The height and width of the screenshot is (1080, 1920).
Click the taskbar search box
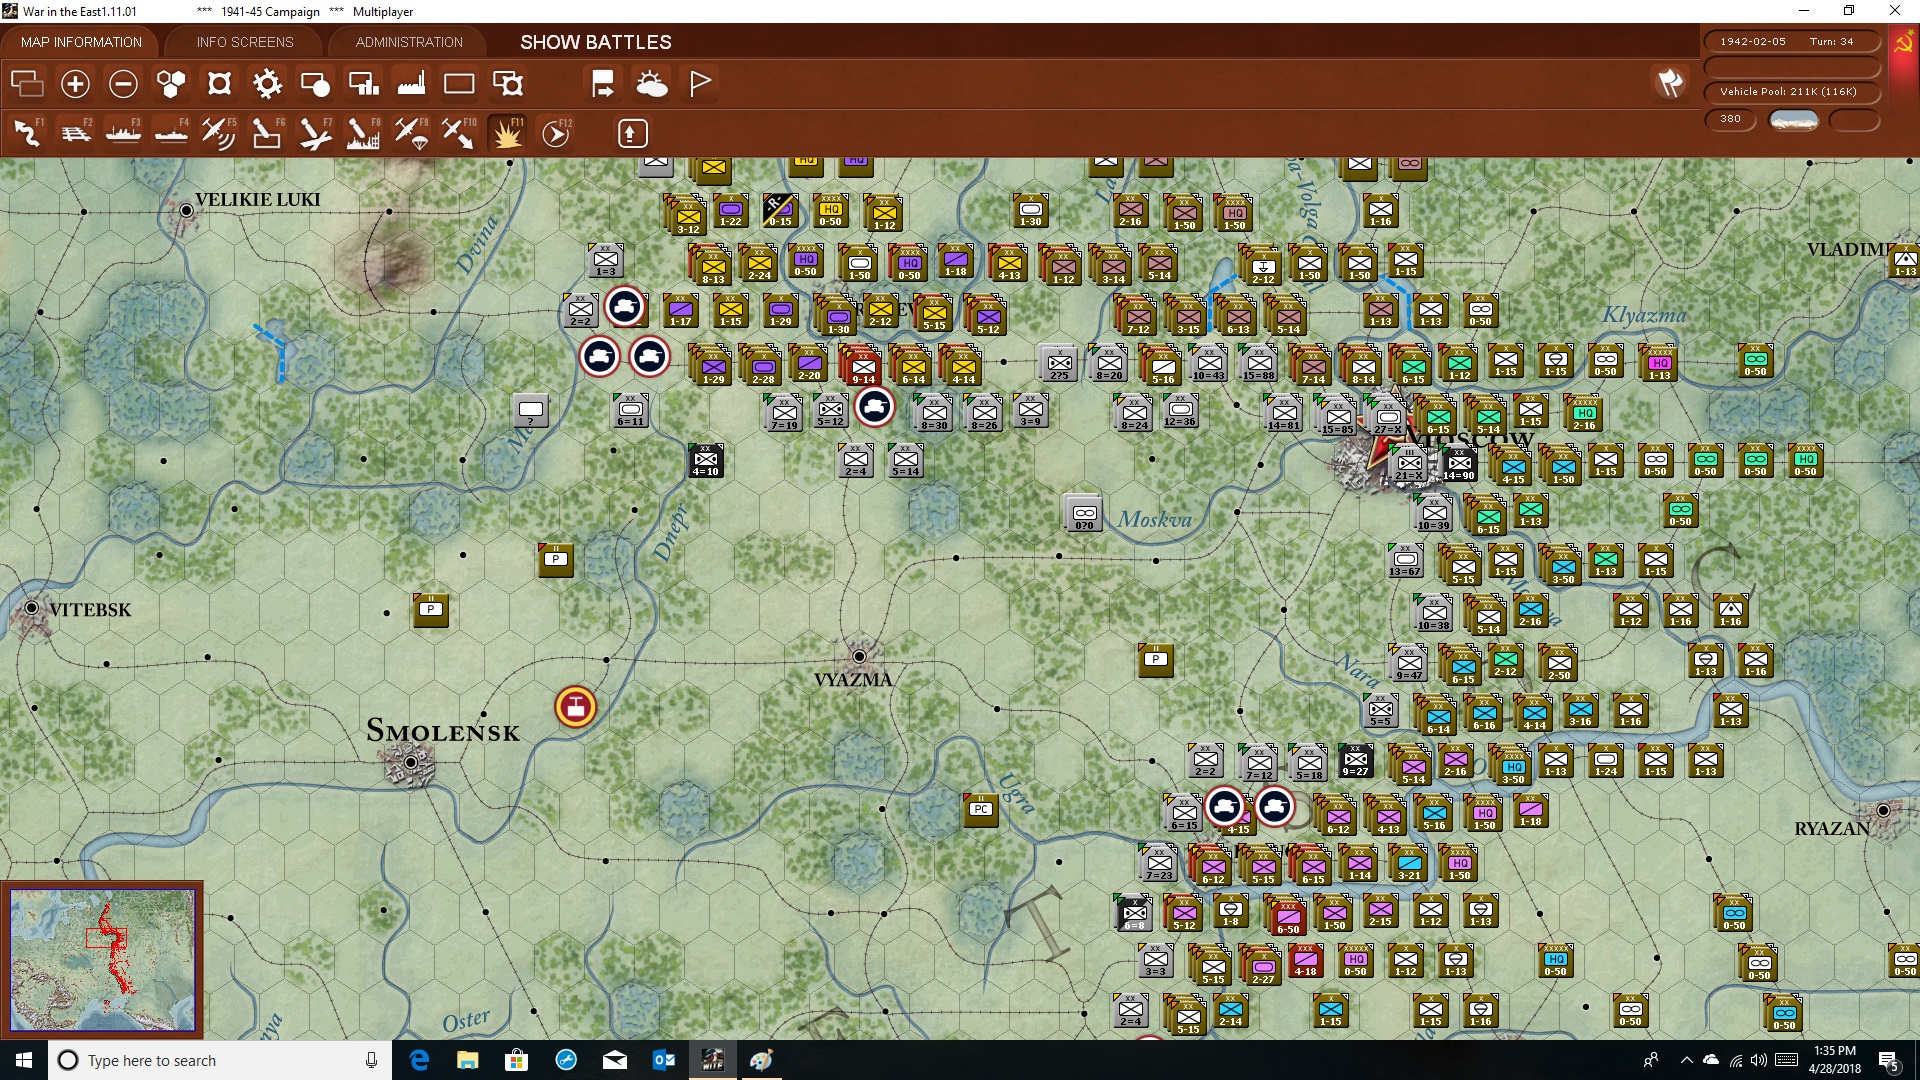(x=220, y=1060)
